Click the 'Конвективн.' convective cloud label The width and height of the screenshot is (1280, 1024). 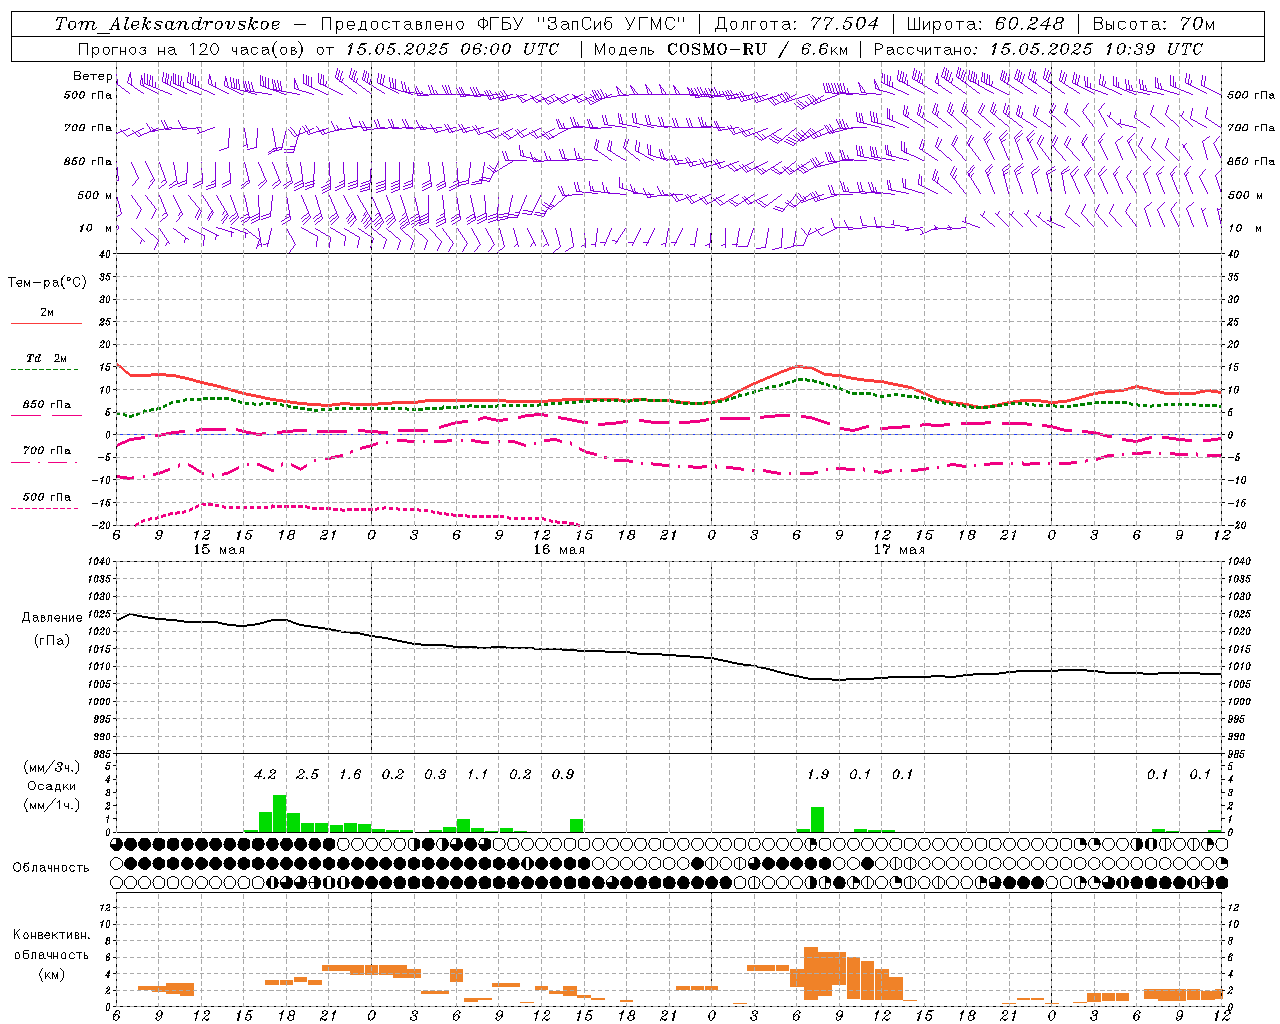pos(51,935)
